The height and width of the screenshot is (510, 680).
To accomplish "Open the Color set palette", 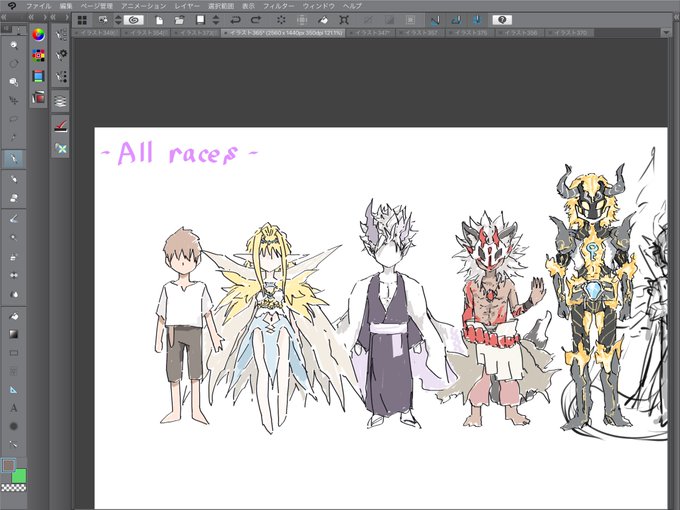I will [39, 56].
